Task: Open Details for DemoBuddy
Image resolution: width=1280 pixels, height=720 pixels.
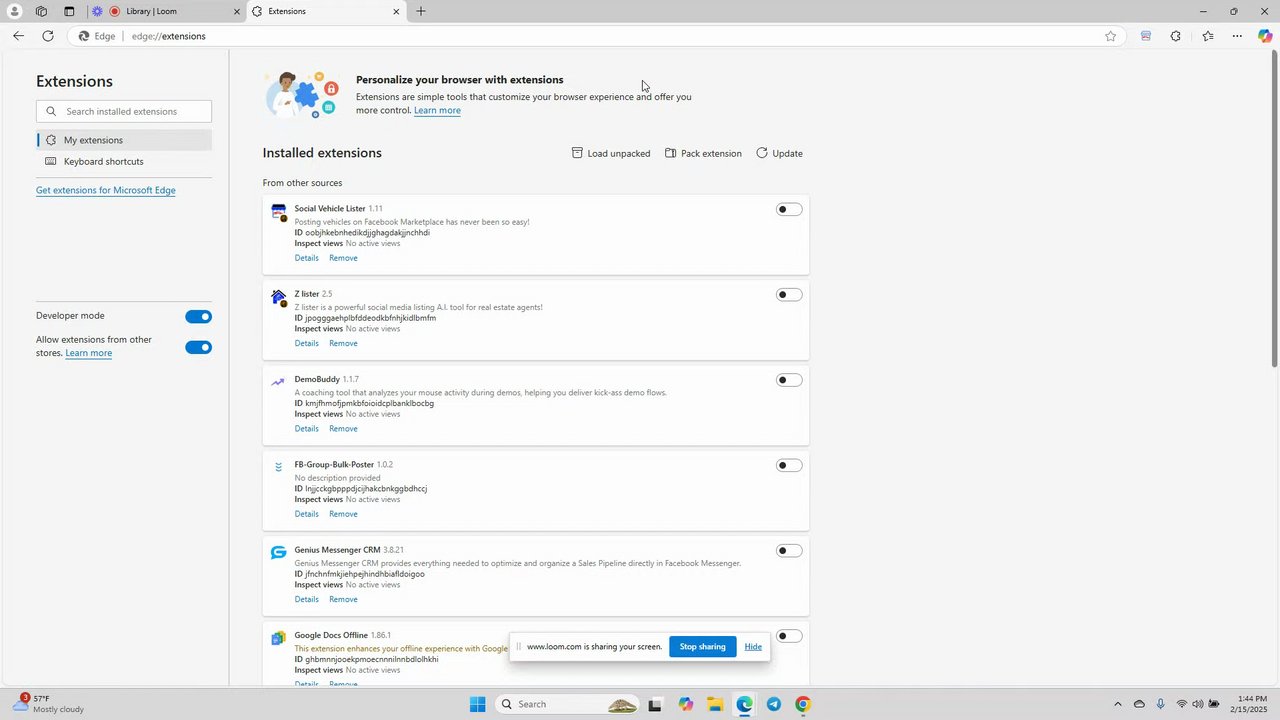Action: click(307, 429)
